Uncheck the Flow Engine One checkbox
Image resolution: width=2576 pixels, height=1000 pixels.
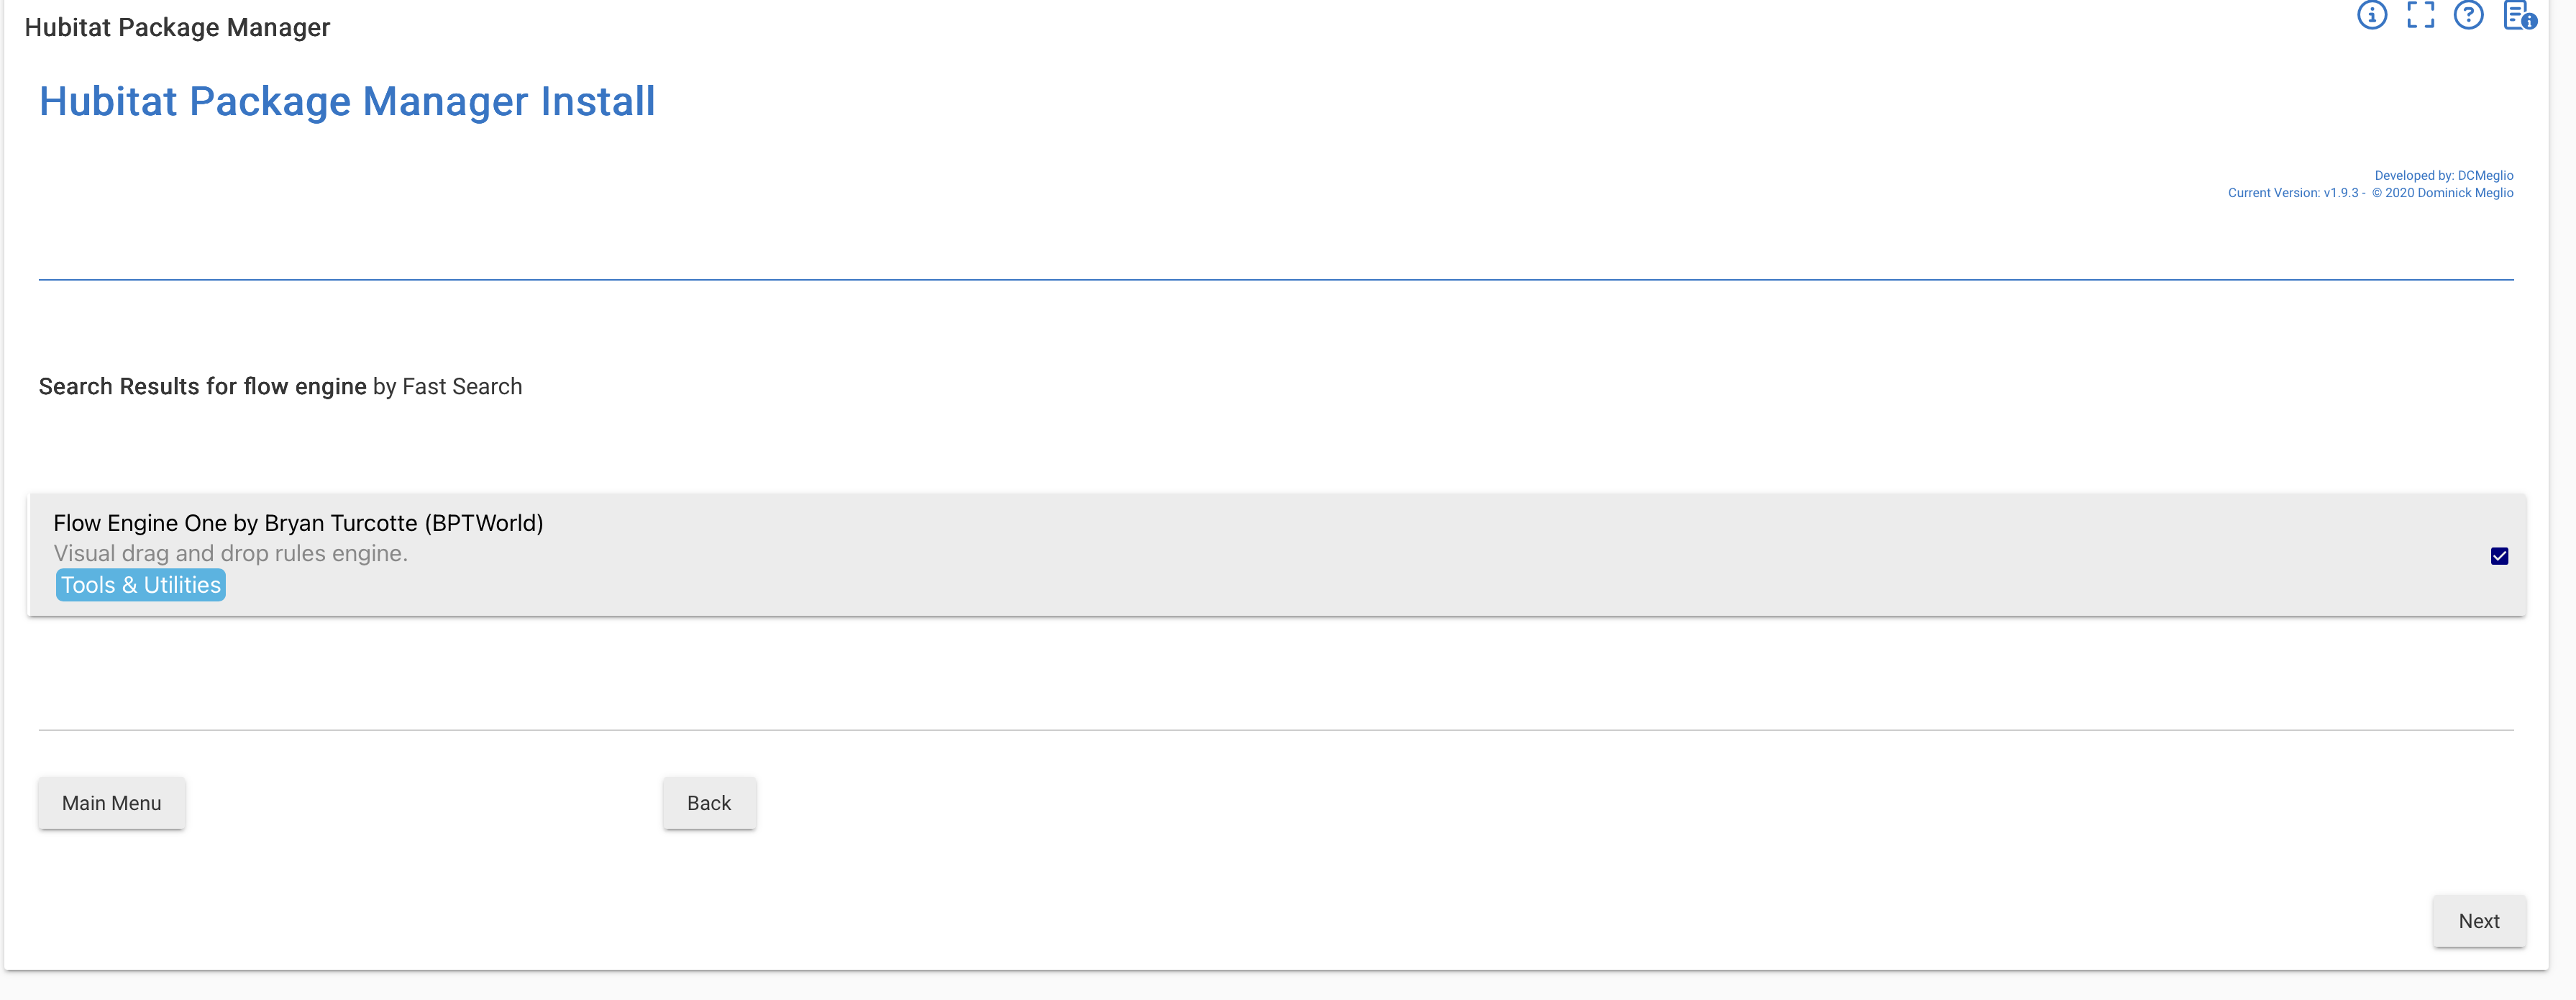point(2499,556)
